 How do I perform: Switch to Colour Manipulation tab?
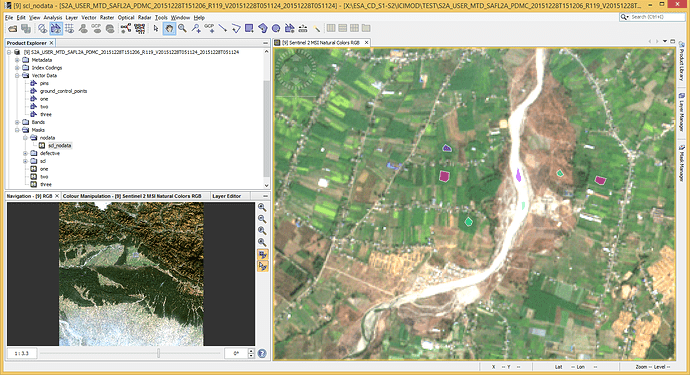pos(132,196)
